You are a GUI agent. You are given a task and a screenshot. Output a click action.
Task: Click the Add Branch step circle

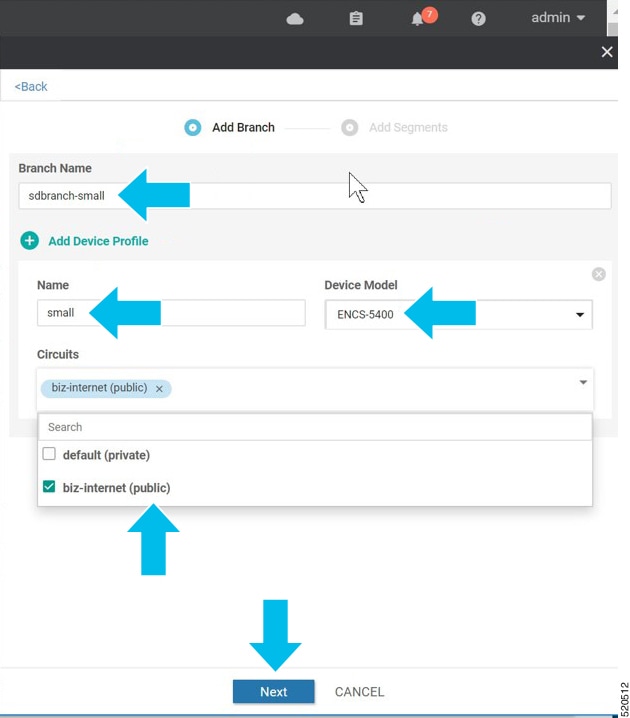[x=193, y=128]
